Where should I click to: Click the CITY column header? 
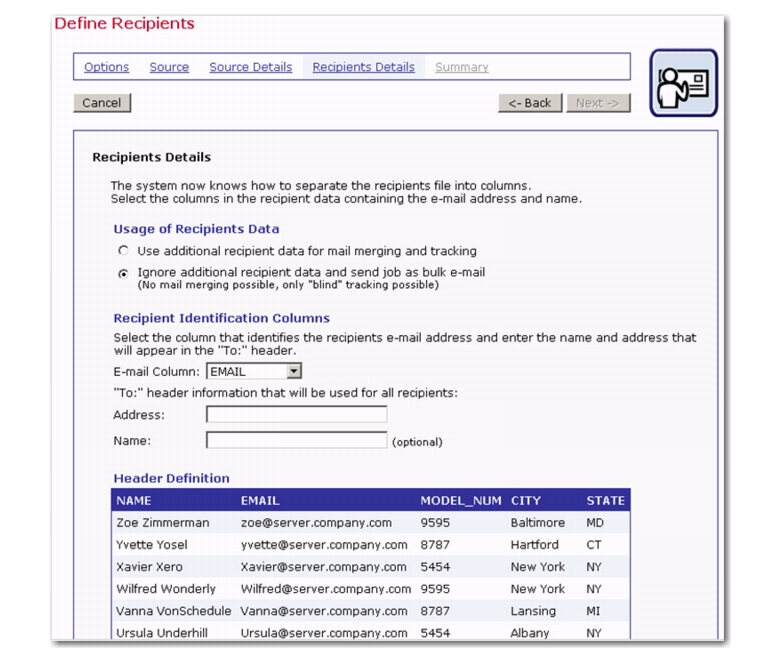pyautogui.click(x=526, y=501)
